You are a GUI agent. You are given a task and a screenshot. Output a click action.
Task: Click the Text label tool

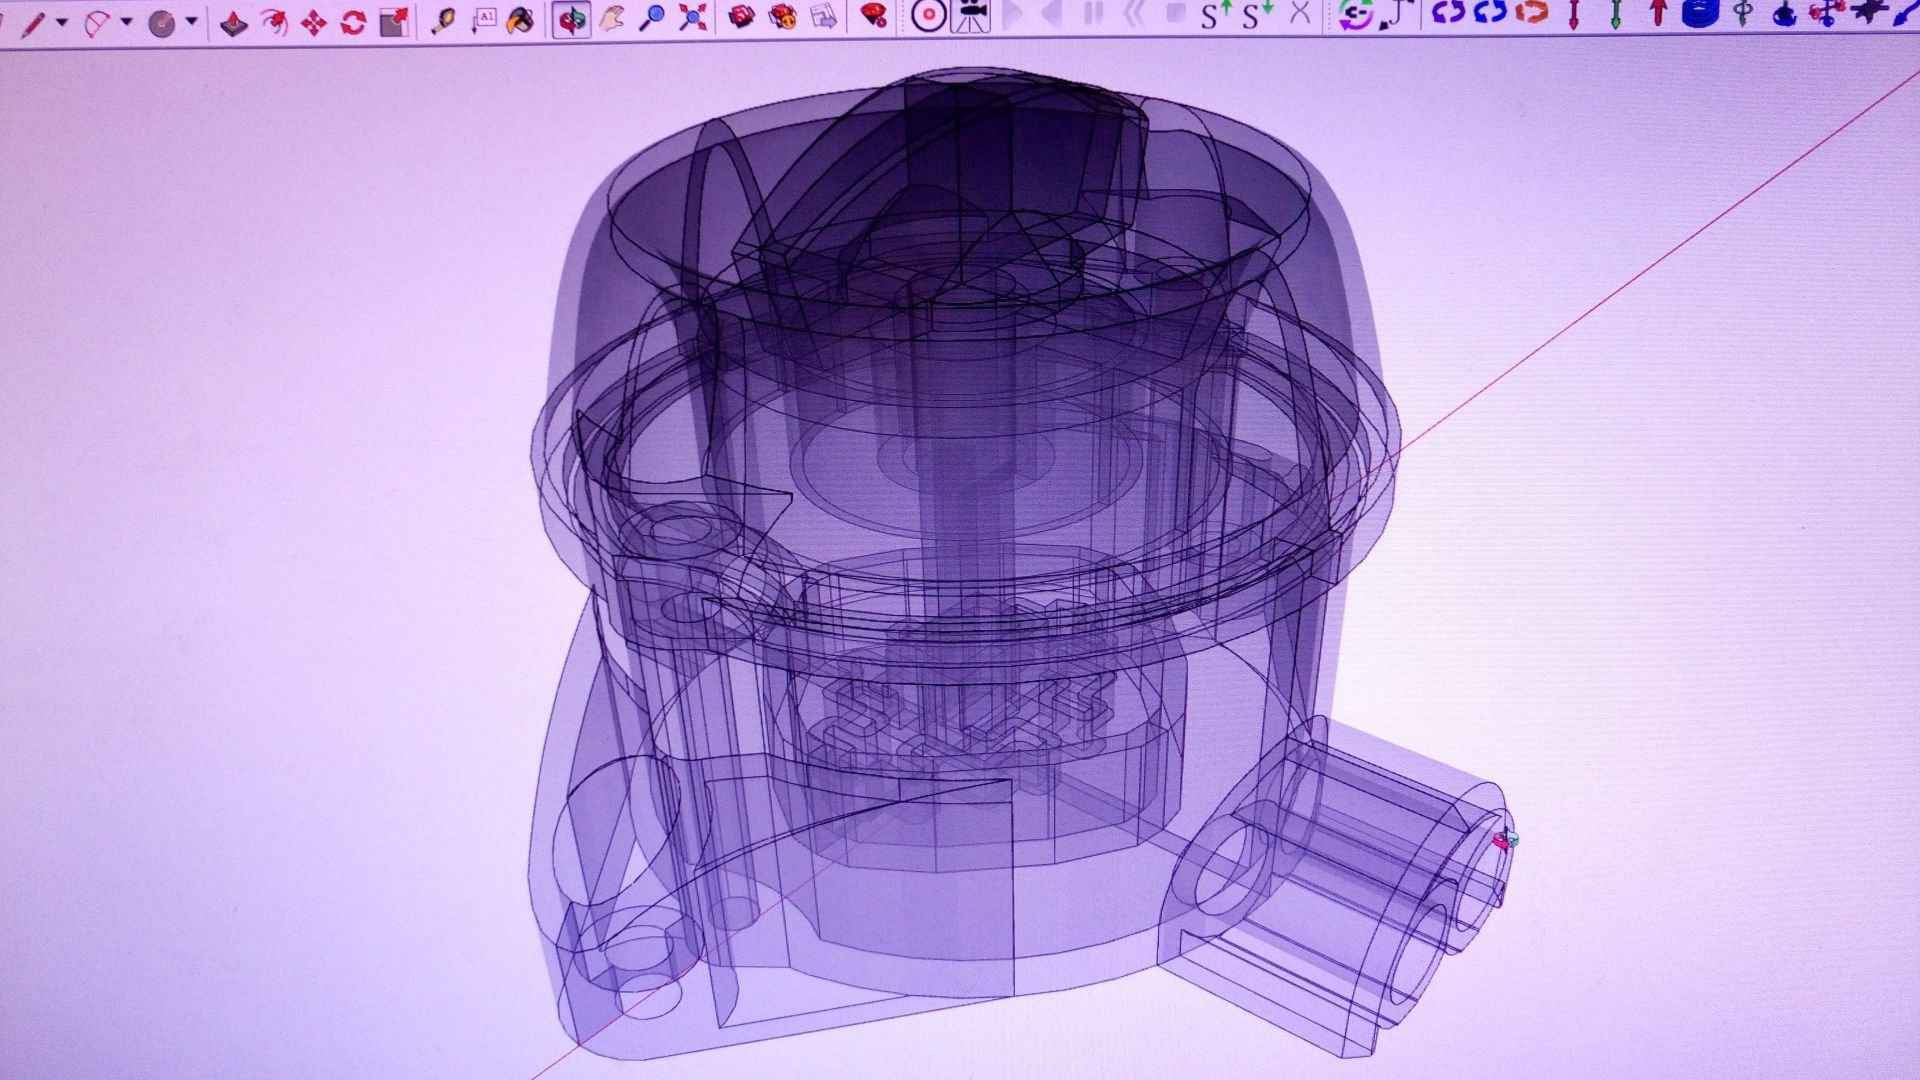pos(484,20)
